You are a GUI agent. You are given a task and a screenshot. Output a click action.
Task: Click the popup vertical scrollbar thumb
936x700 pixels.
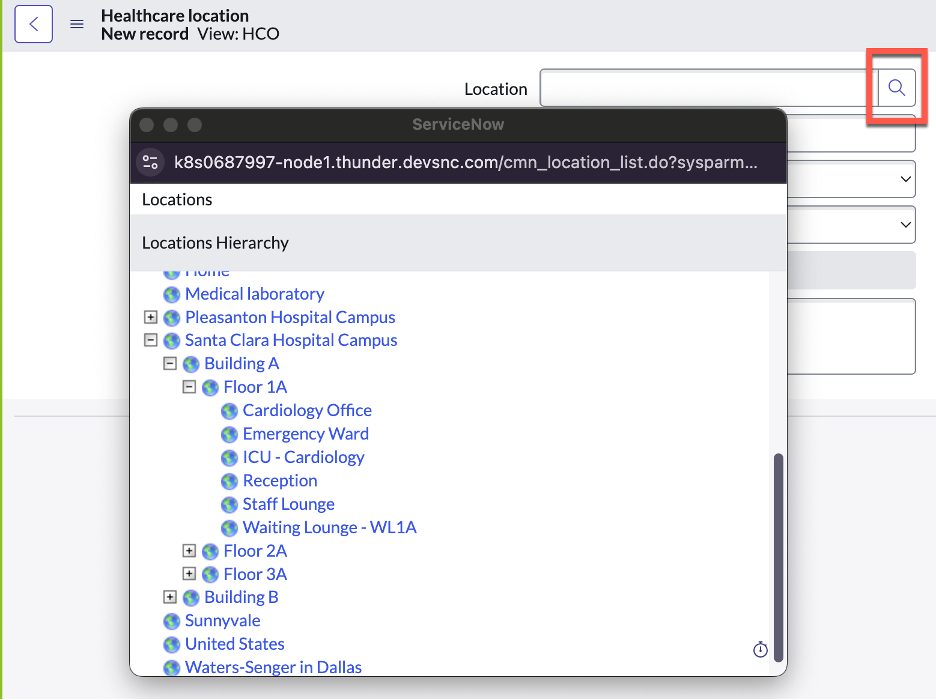[x=778, y=558]
